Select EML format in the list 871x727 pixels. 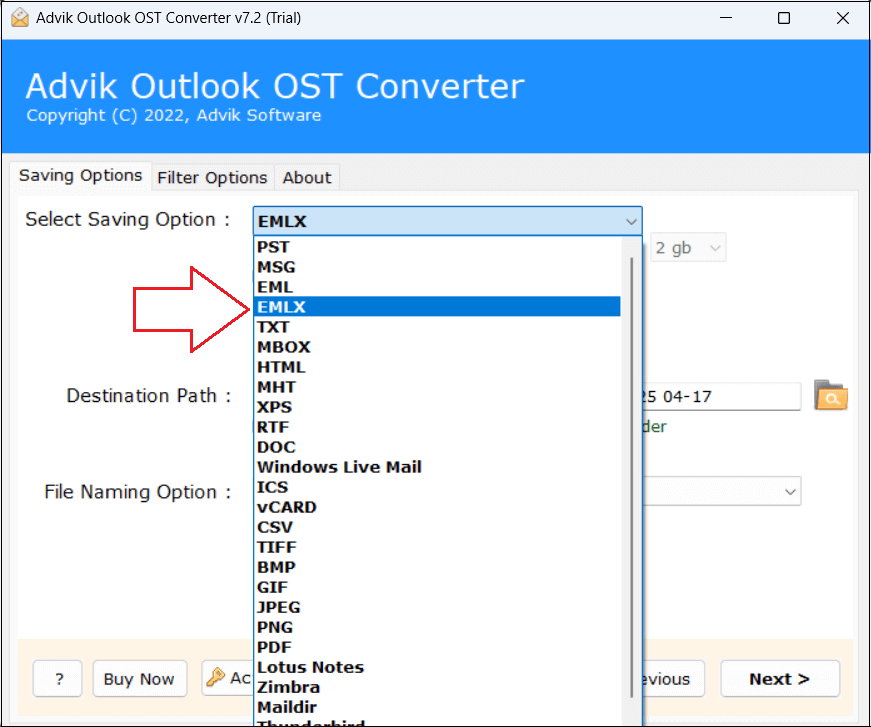click(437, 287)
